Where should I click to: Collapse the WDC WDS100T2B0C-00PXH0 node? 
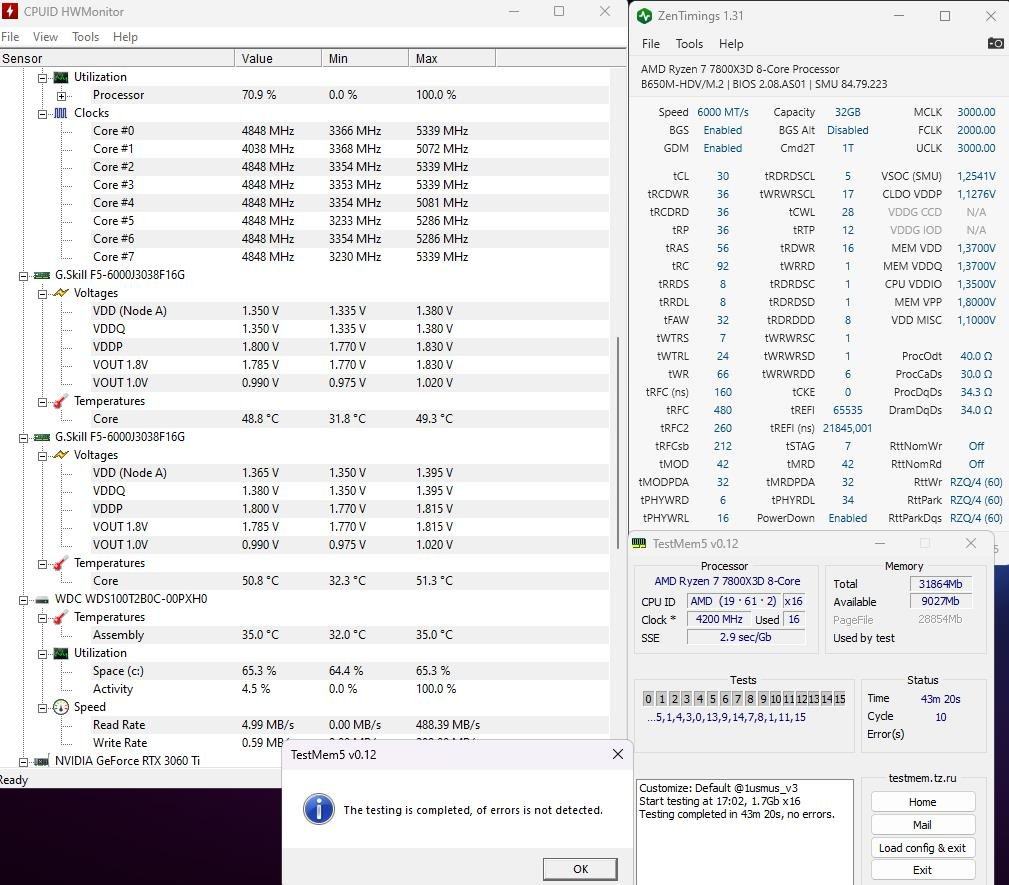point(24,601)
